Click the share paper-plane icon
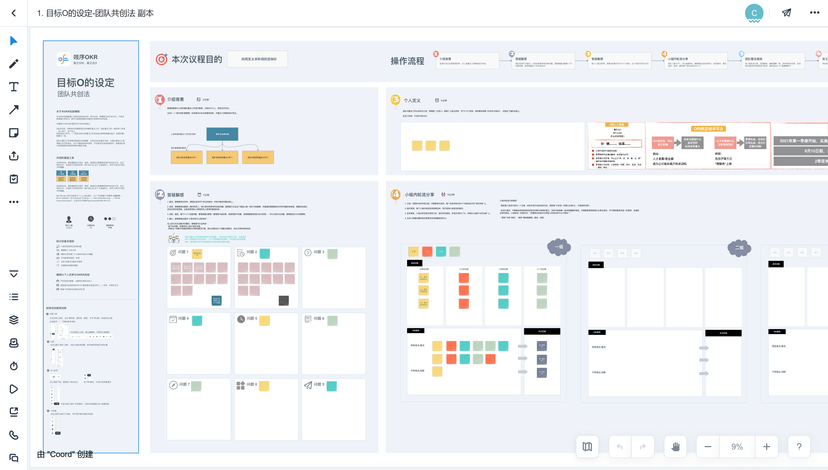The image size is (828, 470). pos(787,13)
